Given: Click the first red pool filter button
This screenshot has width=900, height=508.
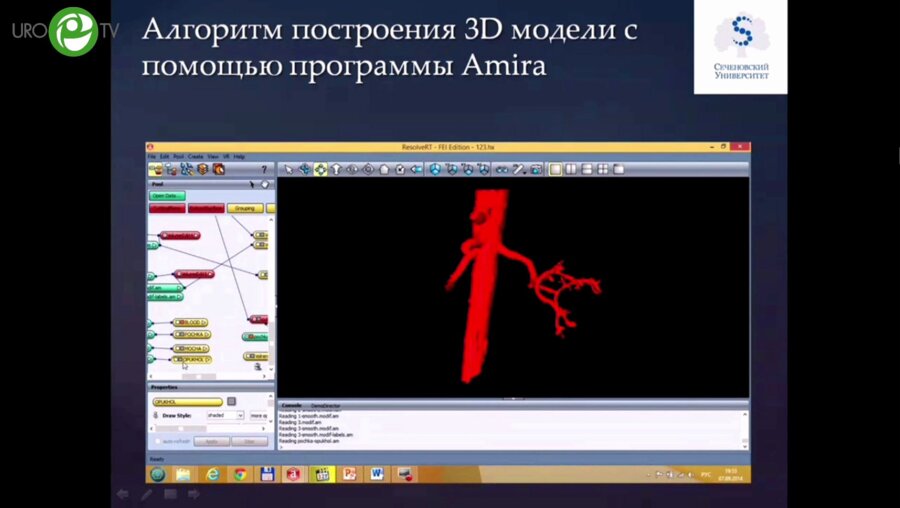Looking at the screenshot, I should point(167,208).
